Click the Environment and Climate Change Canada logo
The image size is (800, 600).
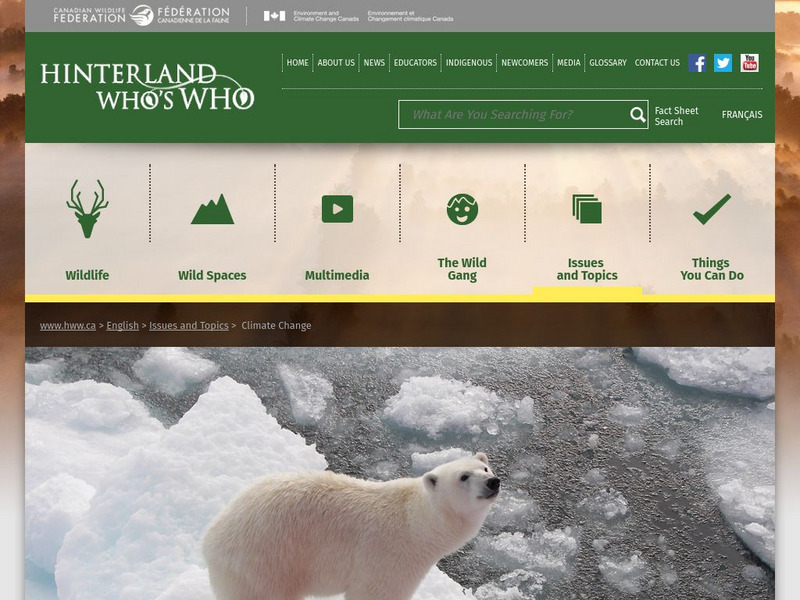pyautogui.click(x=358, y=16)
